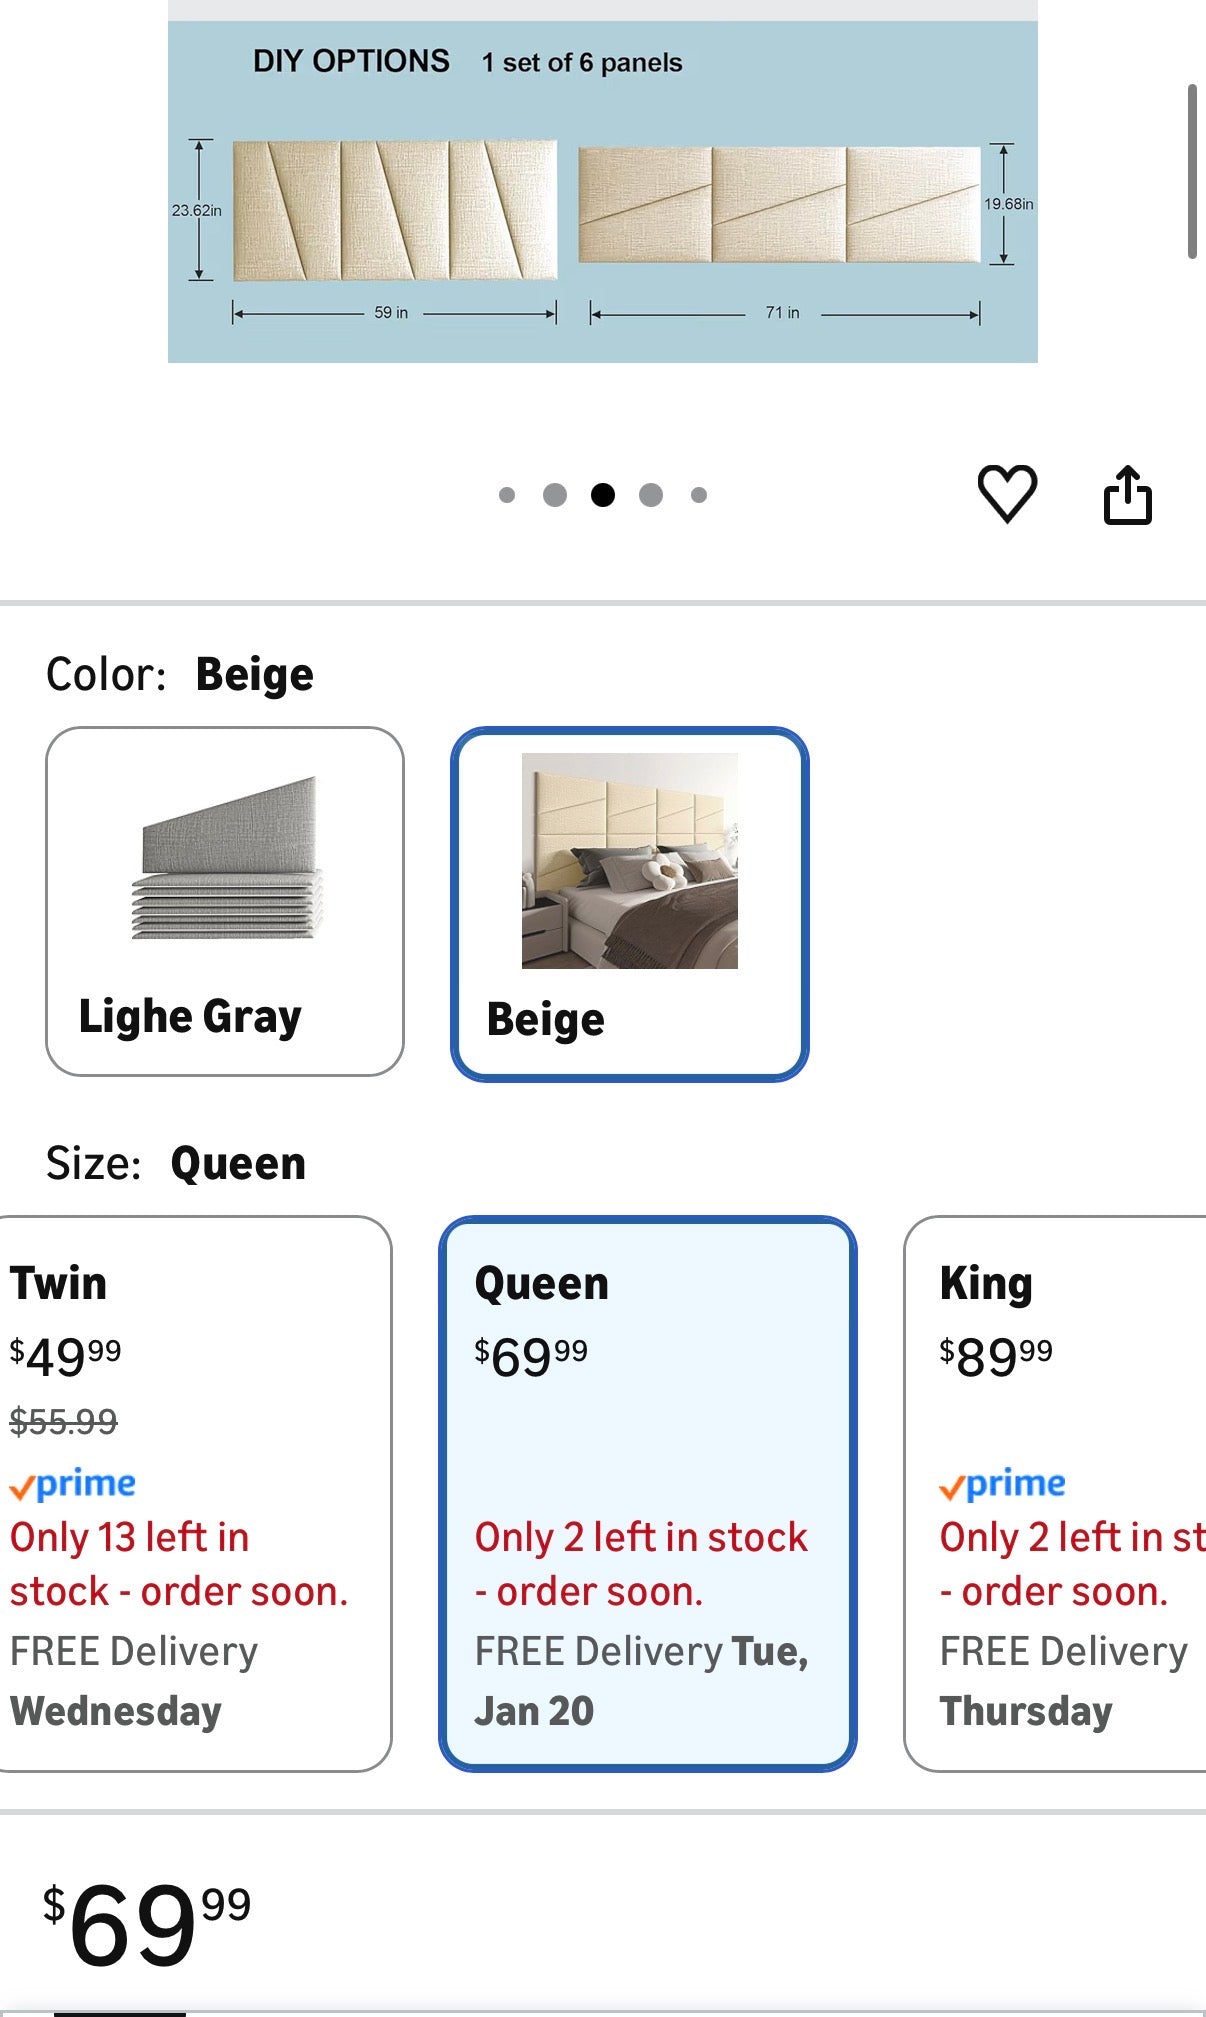The image size is (1206, 2017).
Task: Tap the share icon
Action: coord(1127,495)
